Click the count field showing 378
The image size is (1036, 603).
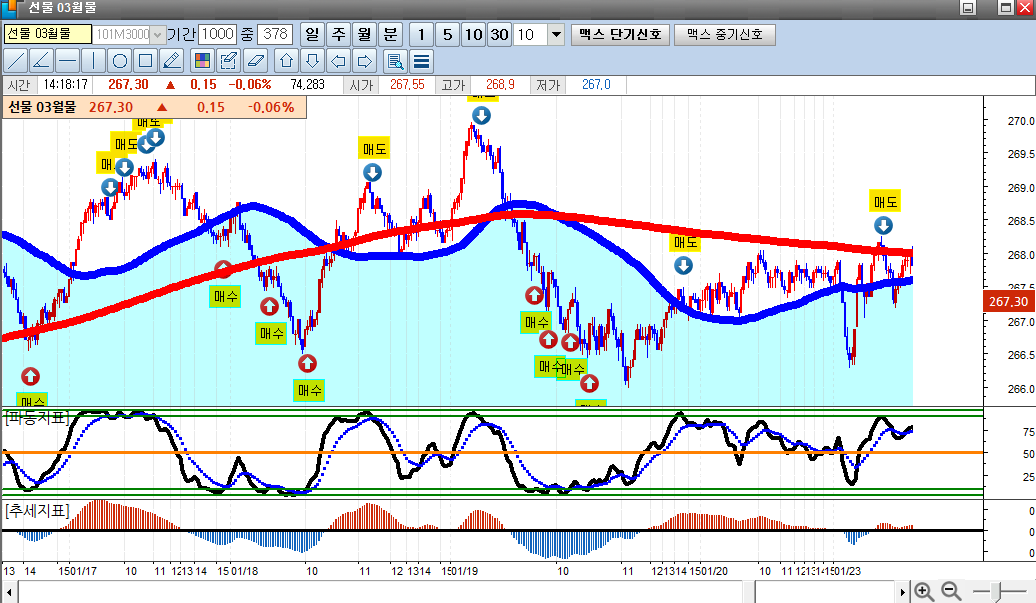coord(275,34)
